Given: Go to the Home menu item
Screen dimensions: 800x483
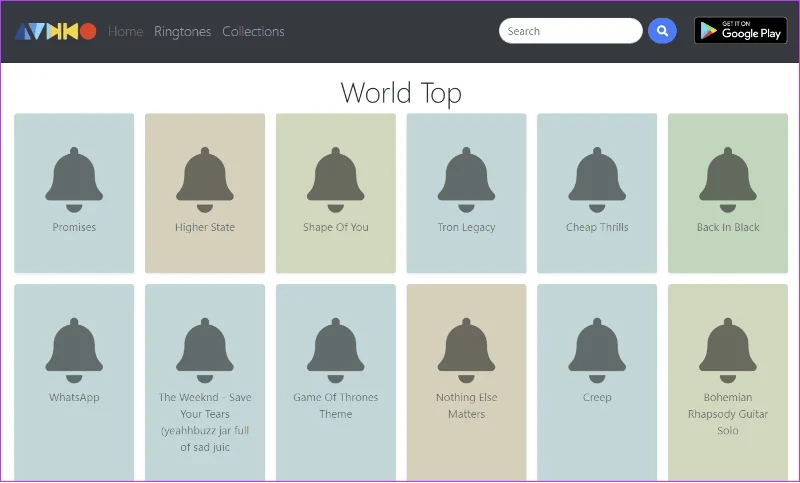Looking at the screenshot, I should point(126,32).
